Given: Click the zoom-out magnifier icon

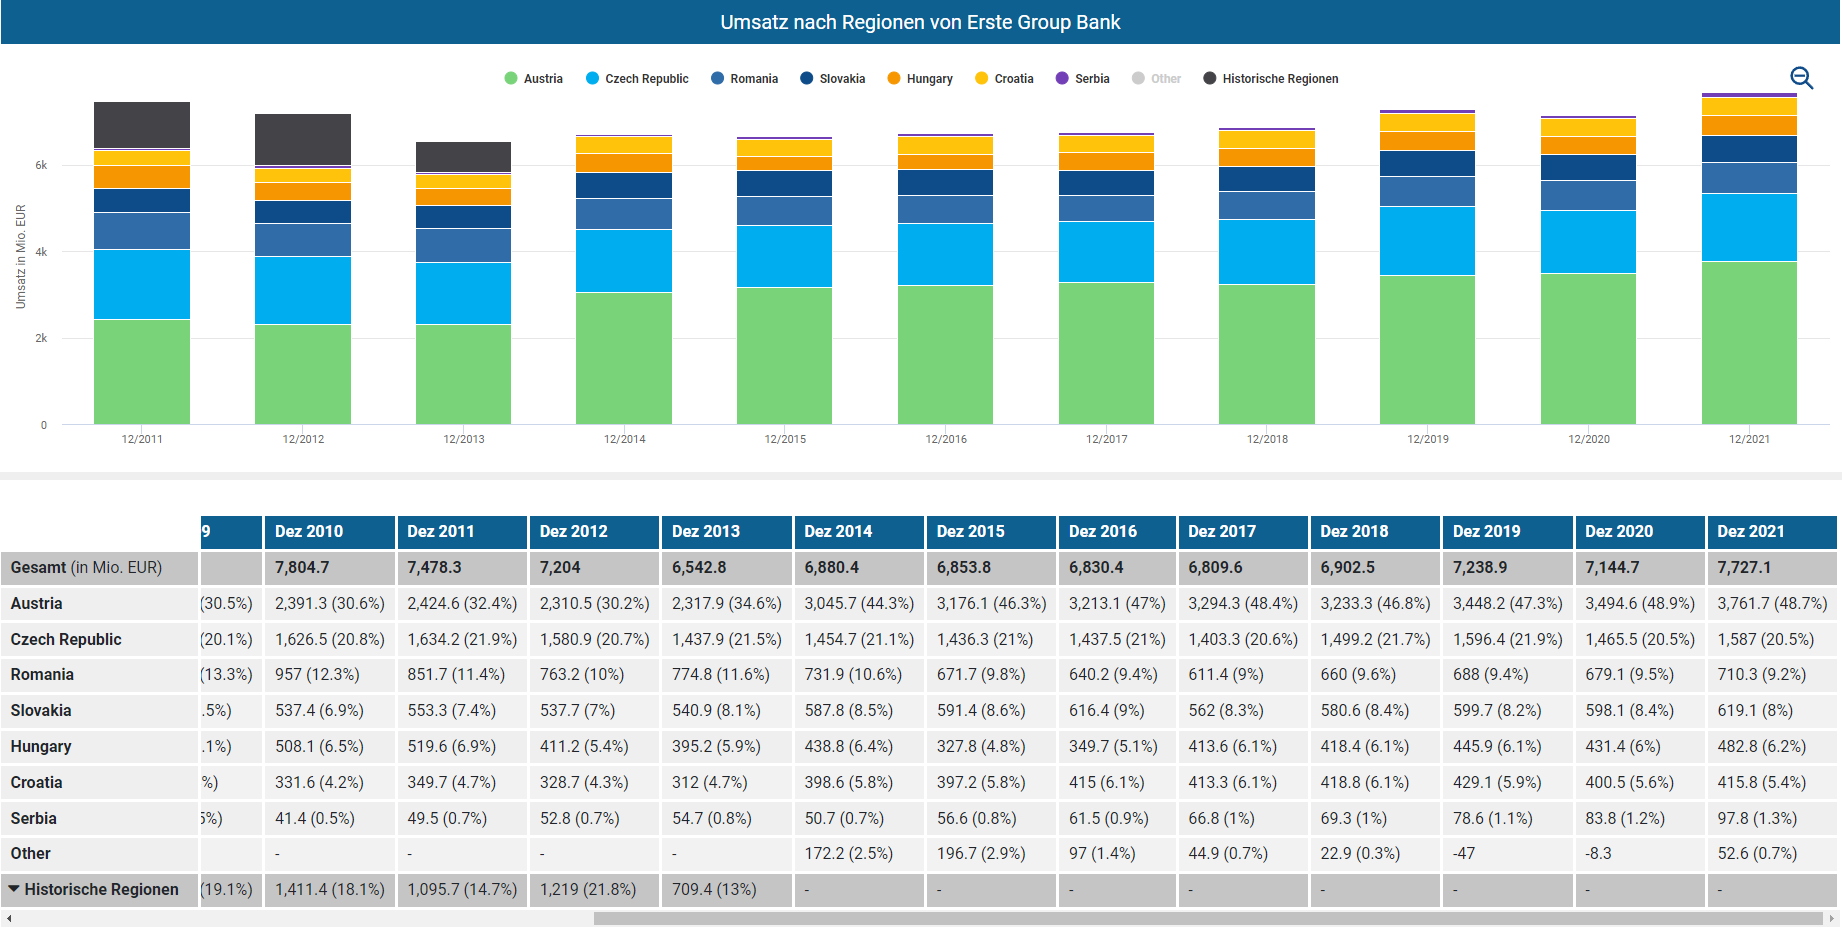Looking at the screenshot, I should pyautogui.click(x=1801, y=78).
